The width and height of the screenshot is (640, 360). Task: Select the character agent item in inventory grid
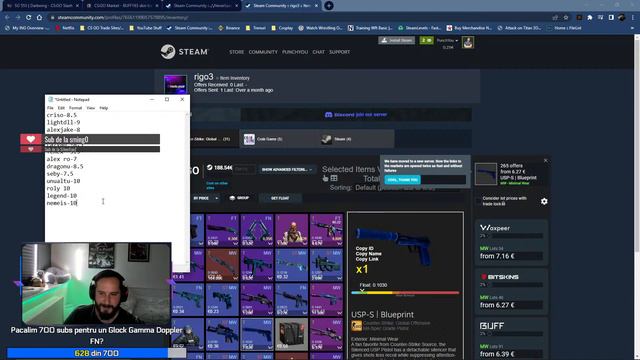[x=291, y=230]
